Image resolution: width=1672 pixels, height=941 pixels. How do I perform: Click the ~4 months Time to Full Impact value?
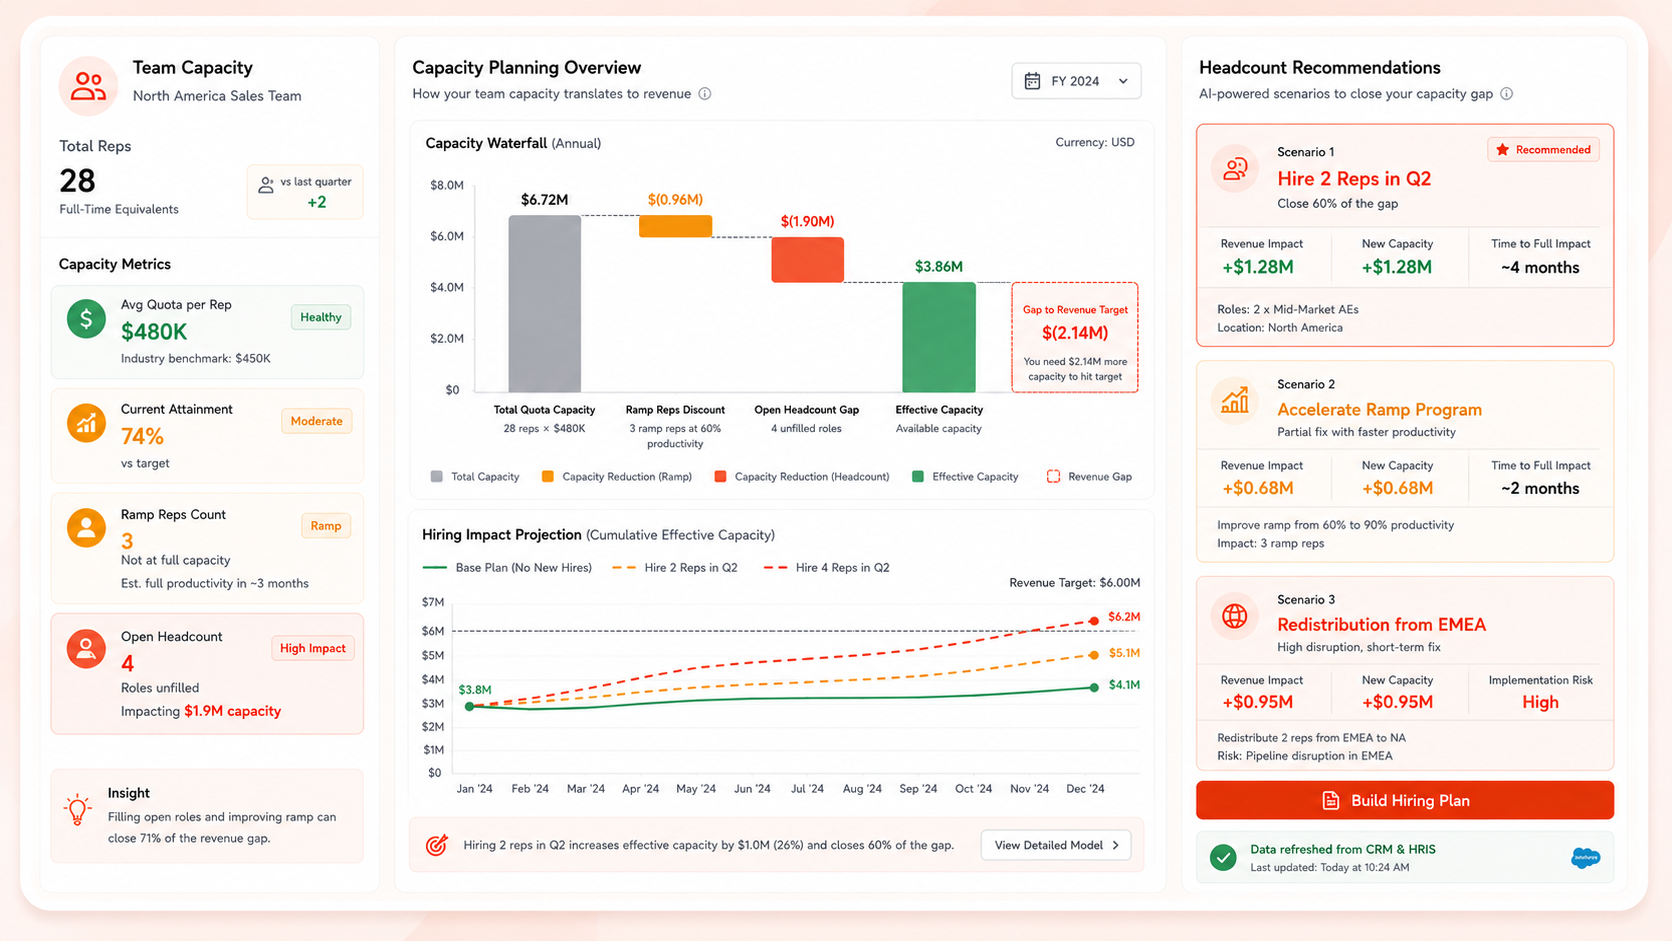pyautogui.click(x=1540, y=267)
